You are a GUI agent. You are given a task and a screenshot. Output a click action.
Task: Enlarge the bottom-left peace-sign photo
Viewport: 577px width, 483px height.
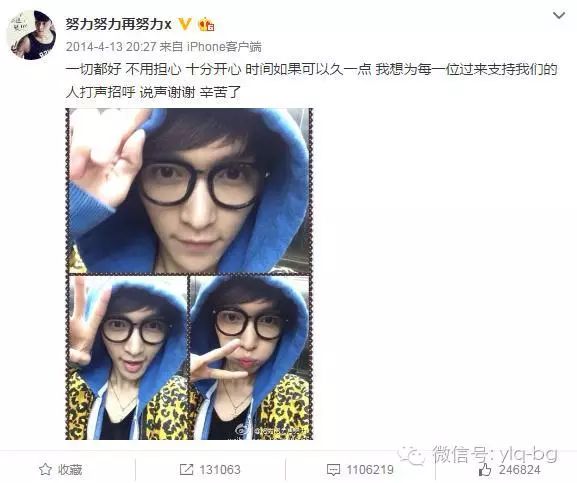[128, 357]
